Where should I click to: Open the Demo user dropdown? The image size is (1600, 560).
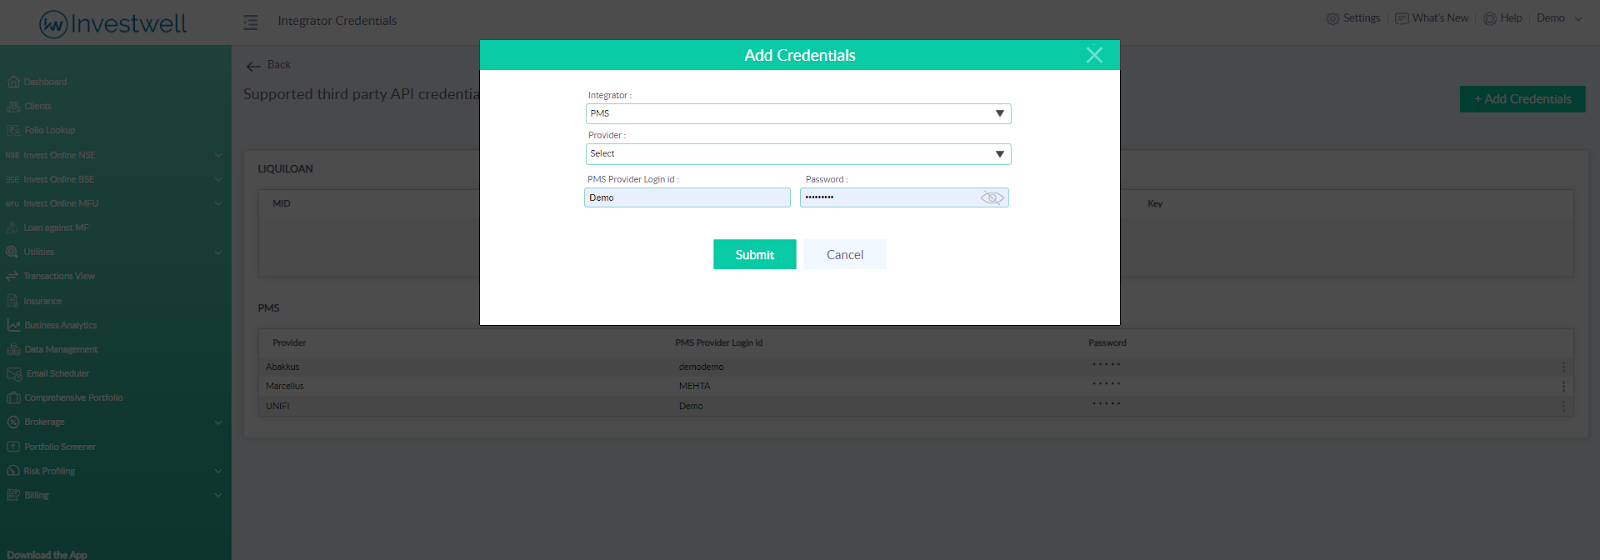click(1560, 18)
